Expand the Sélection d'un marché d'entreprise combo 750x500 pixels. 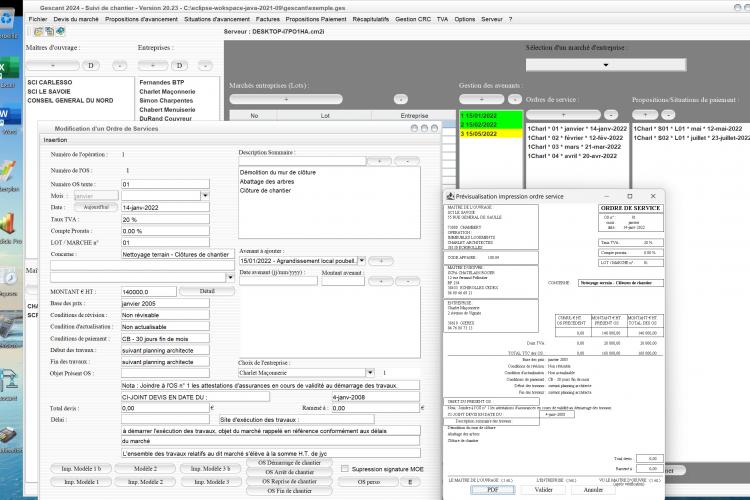tap(606, 65)
